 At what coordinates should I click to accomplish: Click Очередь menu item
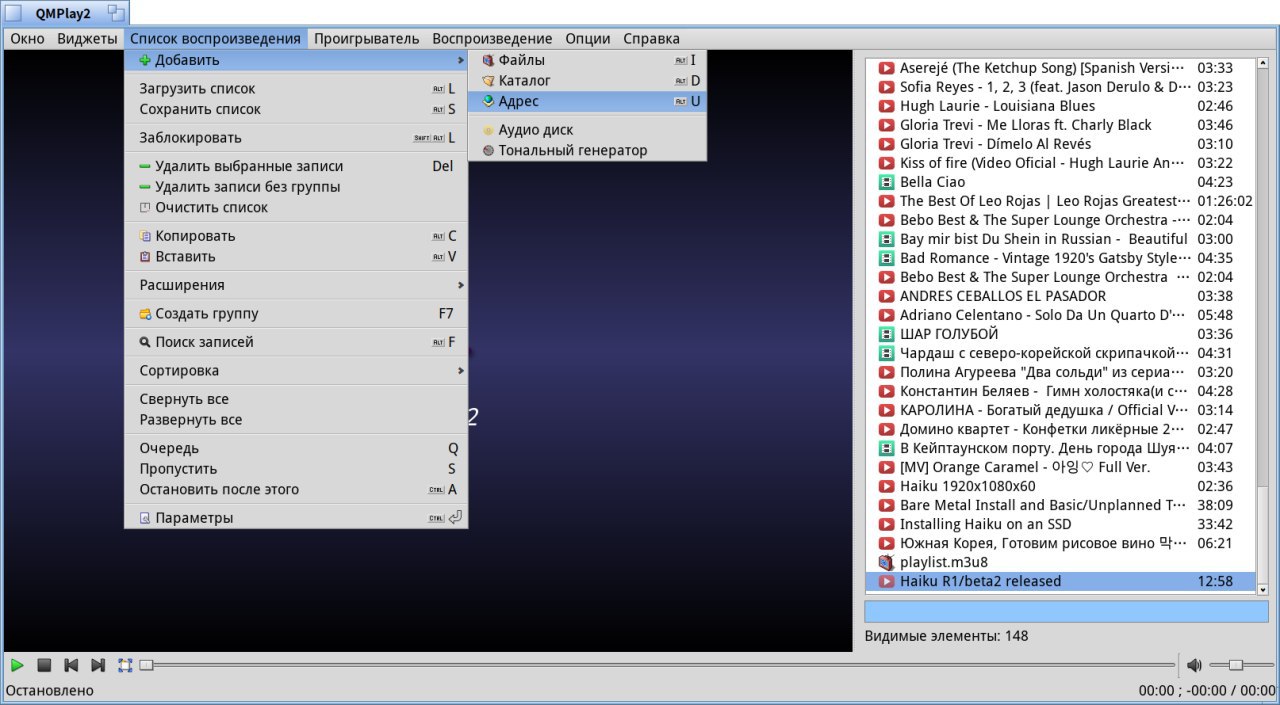(296, 448)
